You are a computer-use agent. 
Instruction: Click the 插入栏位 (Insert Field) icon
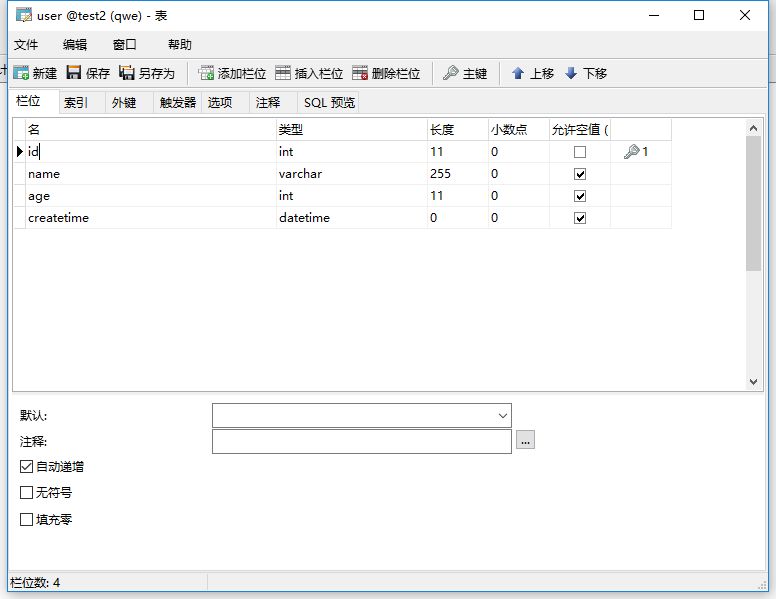283,73
